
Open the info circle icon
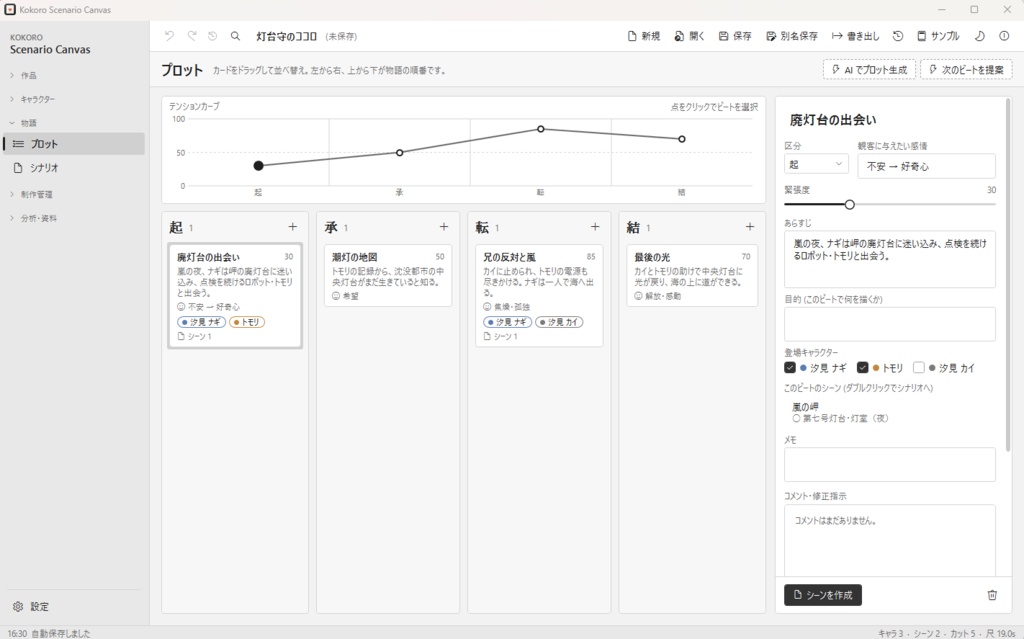(x=1004, y=36)
